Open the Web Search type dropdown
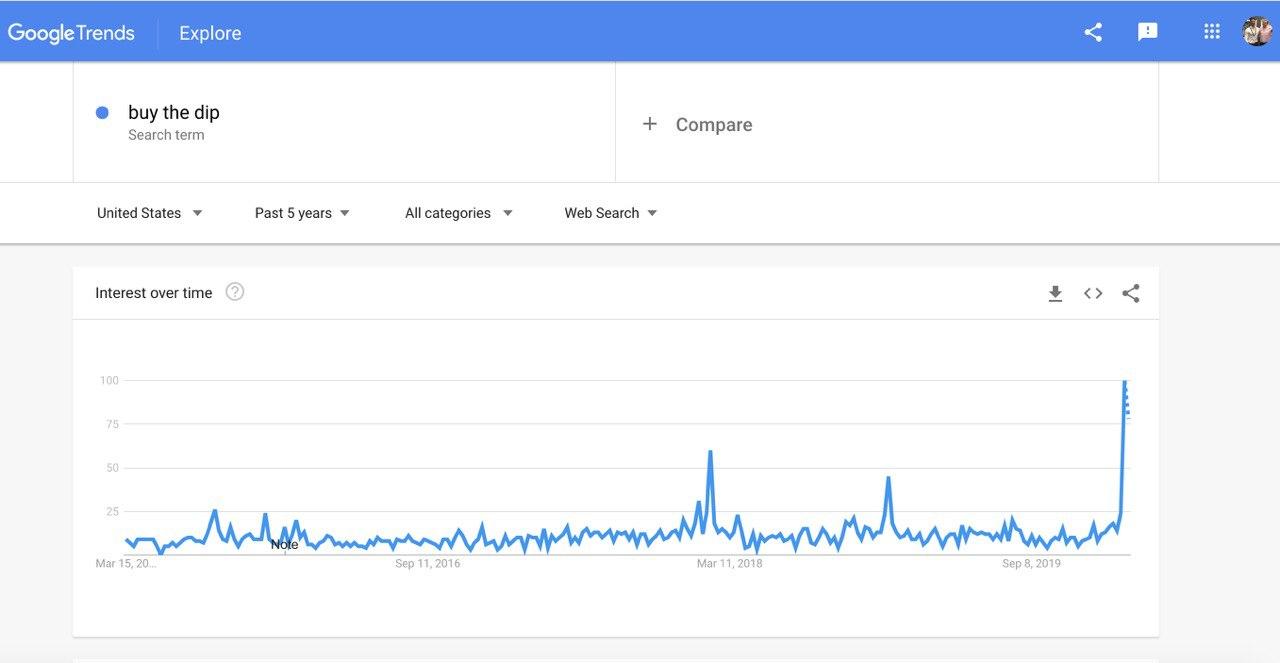 pos(610,213)
